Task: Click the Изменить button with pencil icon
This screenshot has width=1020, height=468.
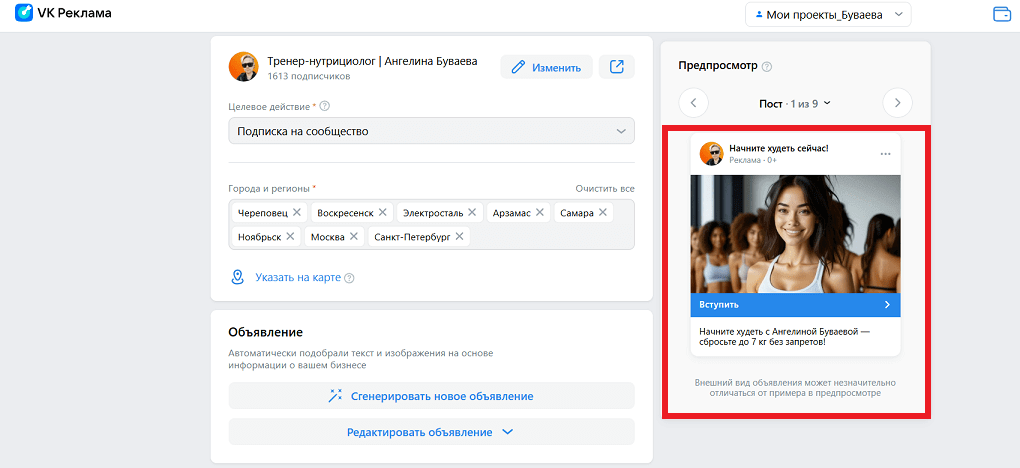Action: point(546,67)
